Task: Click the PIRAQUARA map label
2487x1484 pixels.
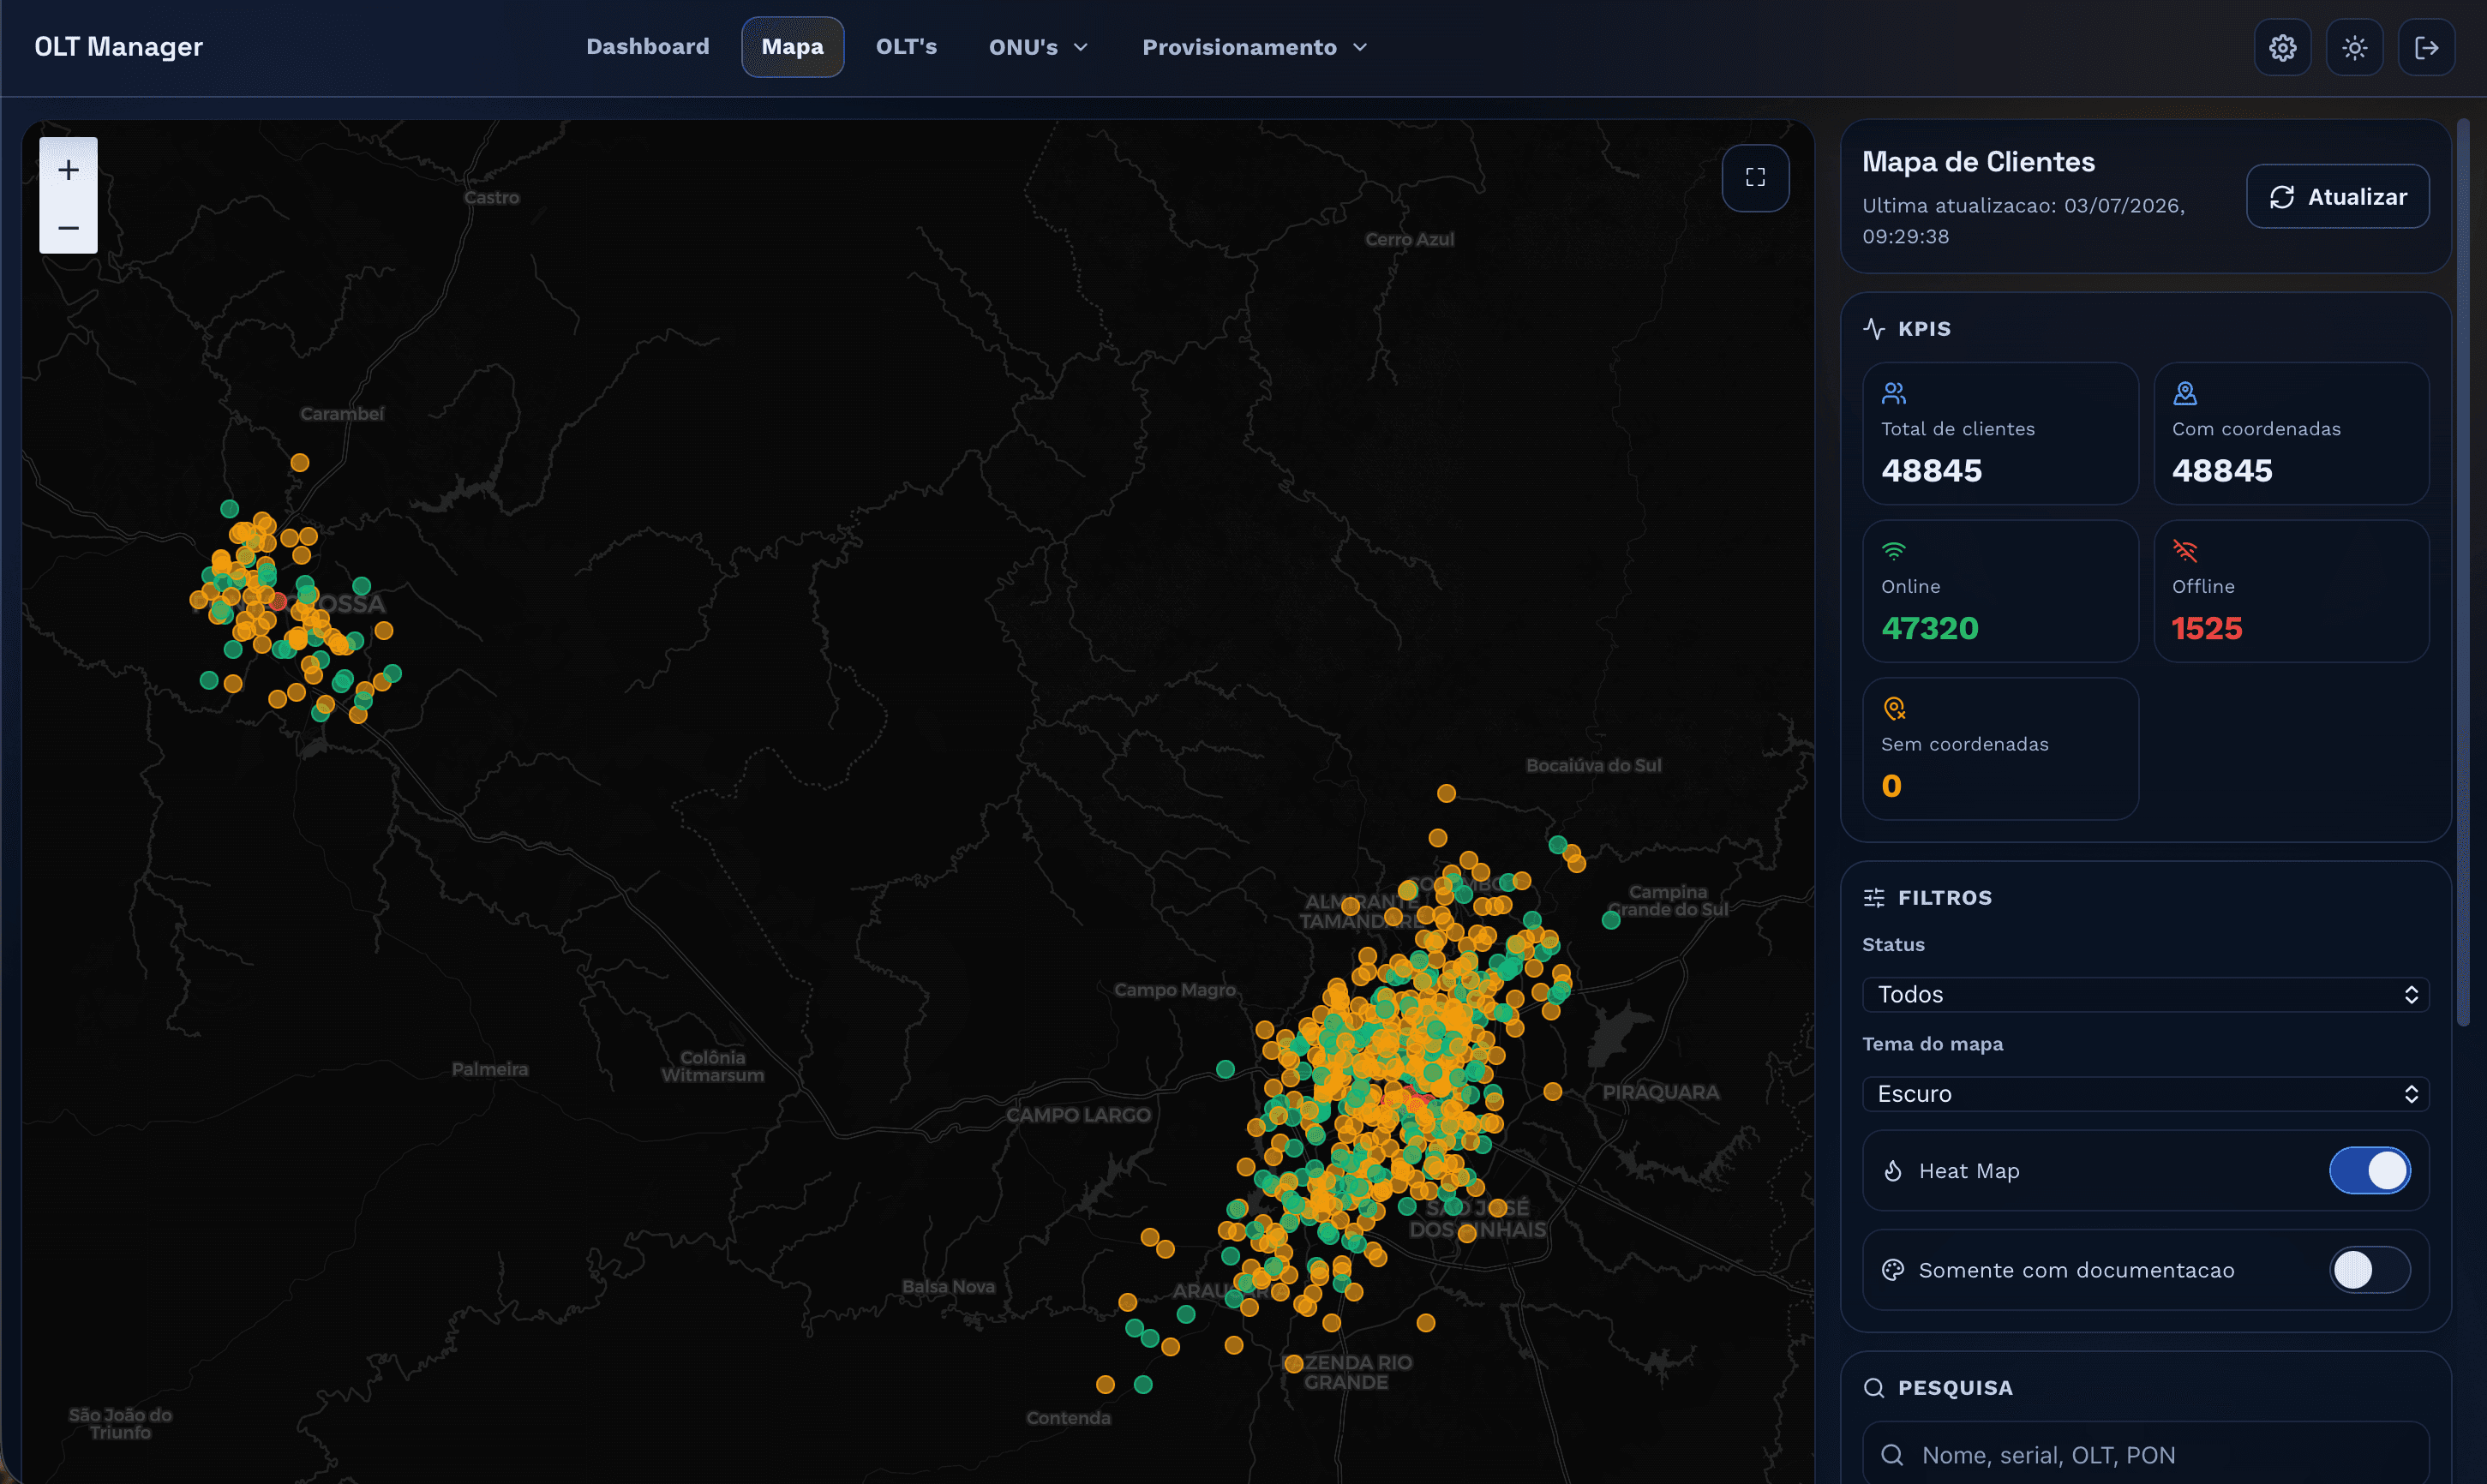Action: pos(1661,1092)
